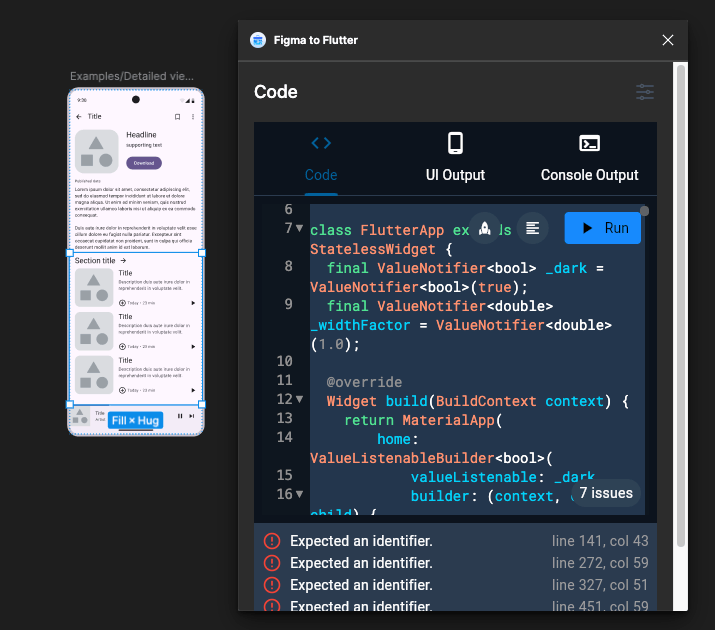Close the Figma to Flutter plugin window
715x630 pixels.
pyautogui.click(x=668, y=40)
